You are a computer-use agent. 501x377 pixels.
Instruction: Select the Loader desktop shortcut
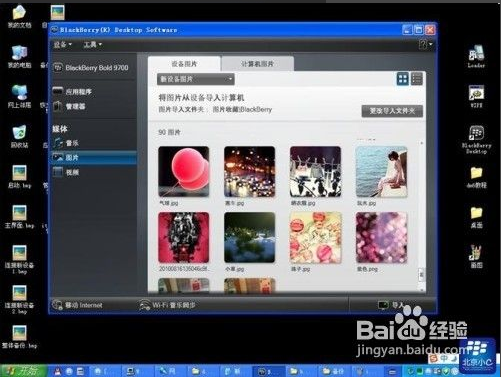coord(476,56)
